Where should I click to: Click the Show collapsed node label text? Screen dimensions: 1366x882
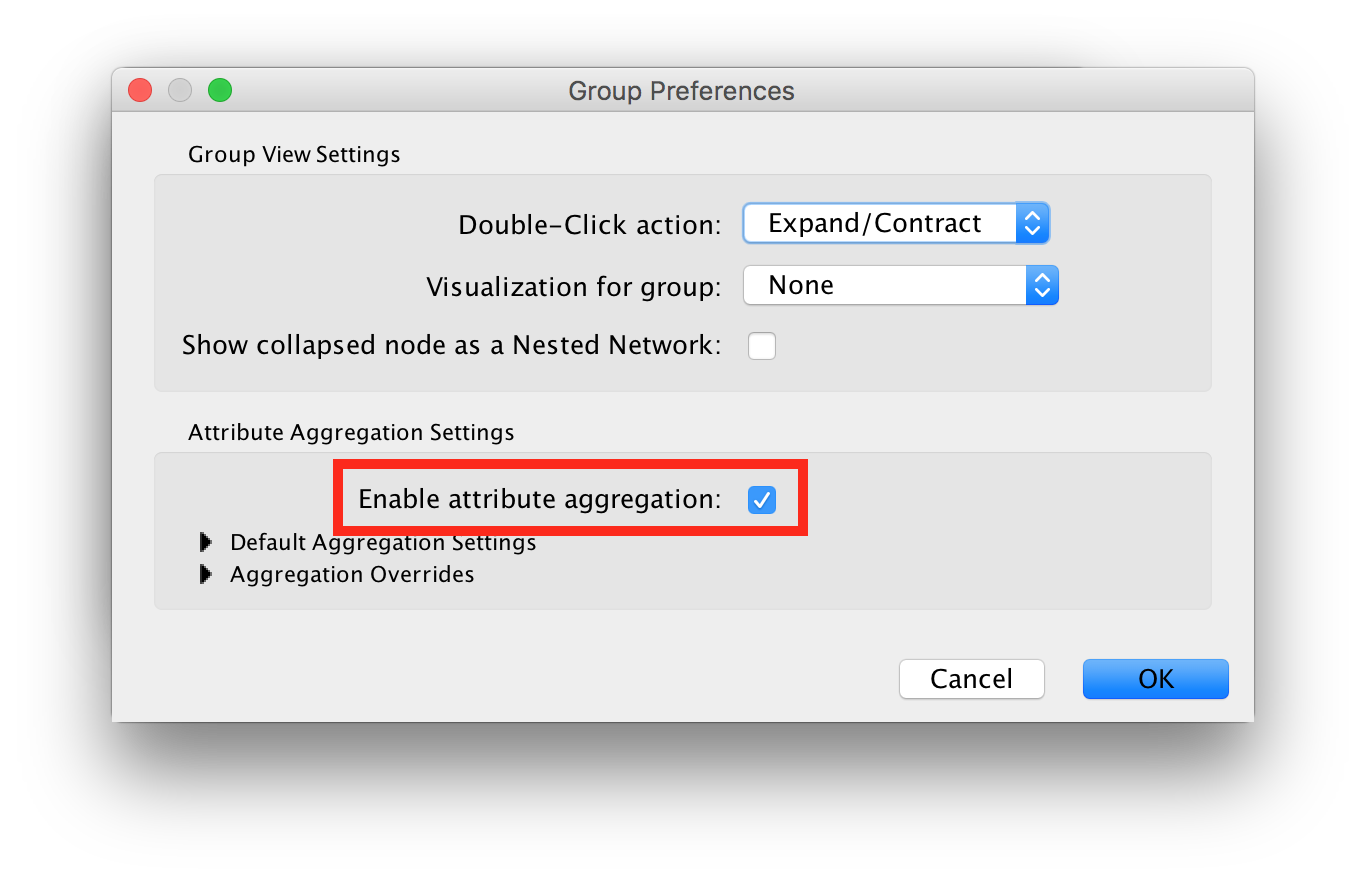(x=451, y=346)
